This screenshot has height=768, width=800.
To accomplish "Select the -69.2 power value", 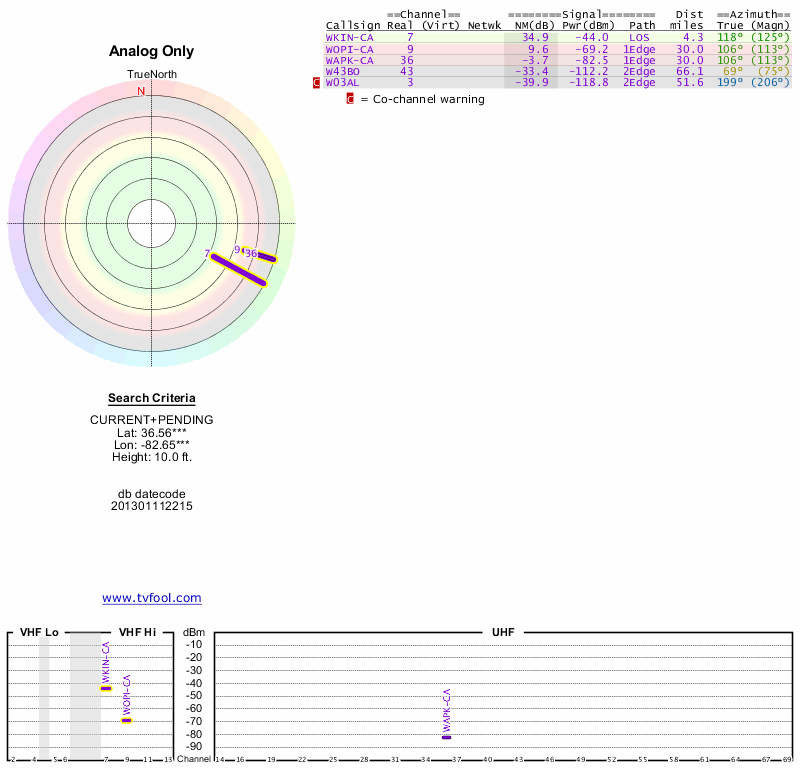I will [591, 49].
